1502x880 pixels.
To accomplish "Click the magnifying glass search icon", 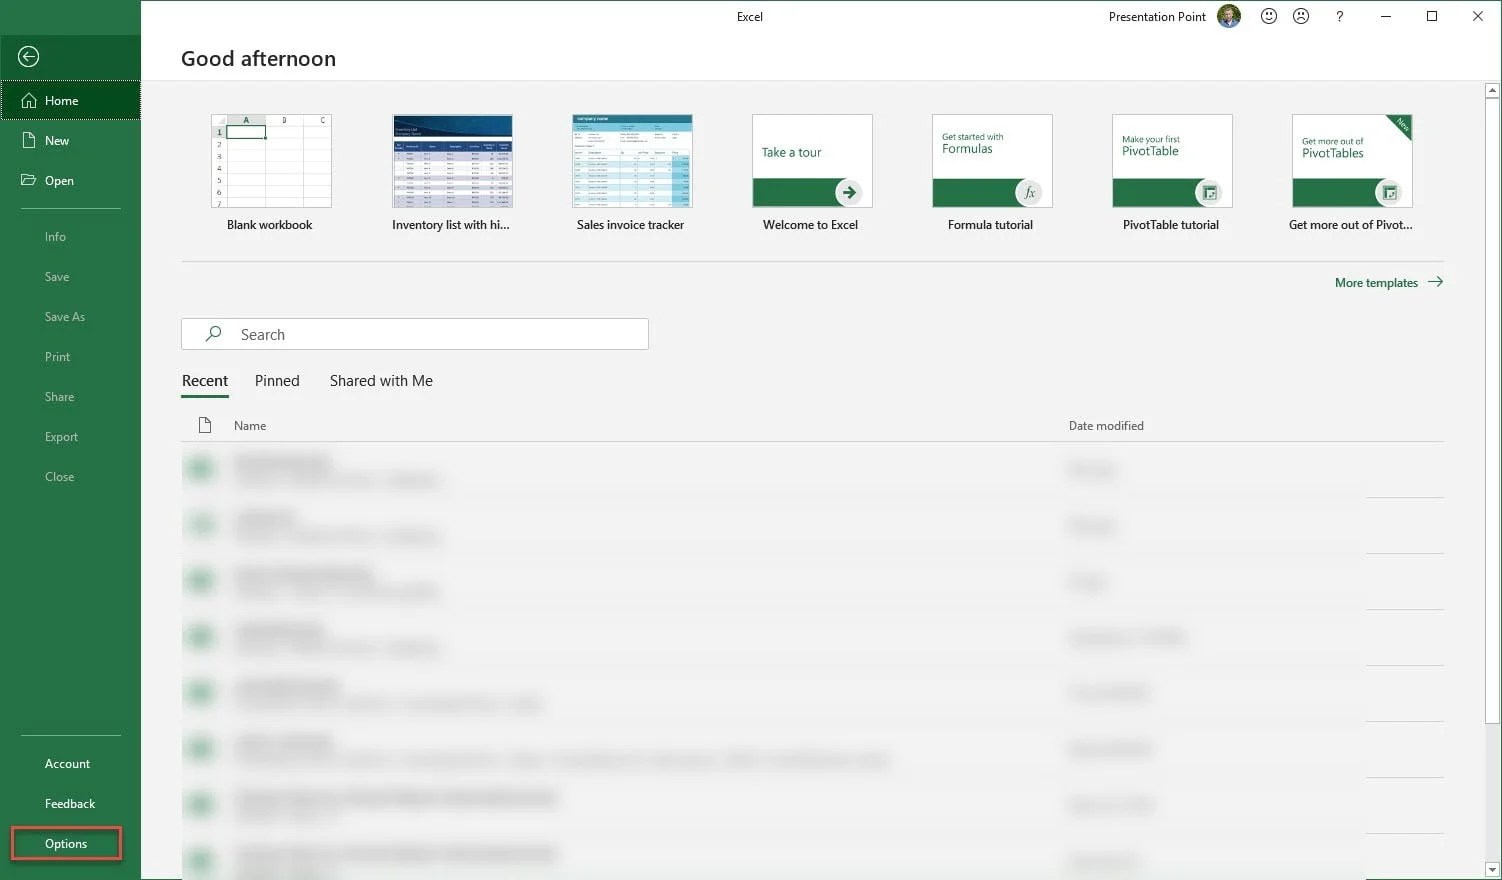I will coord(212,333).
